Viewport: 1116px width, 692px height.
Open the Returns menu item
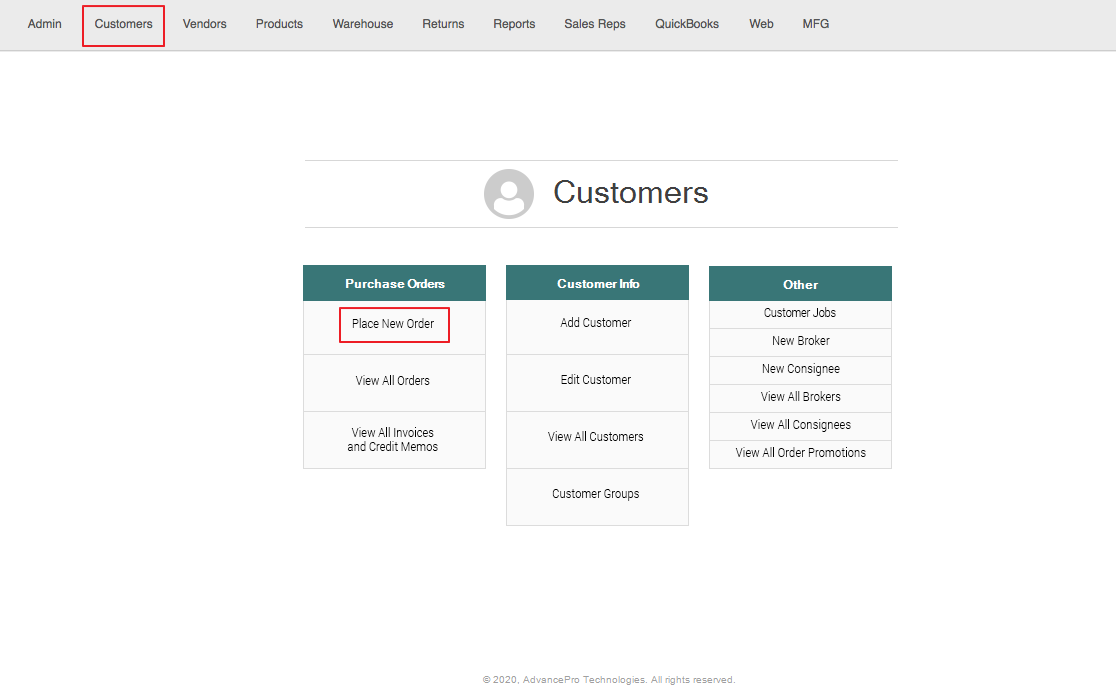click(x=443, y=24)
